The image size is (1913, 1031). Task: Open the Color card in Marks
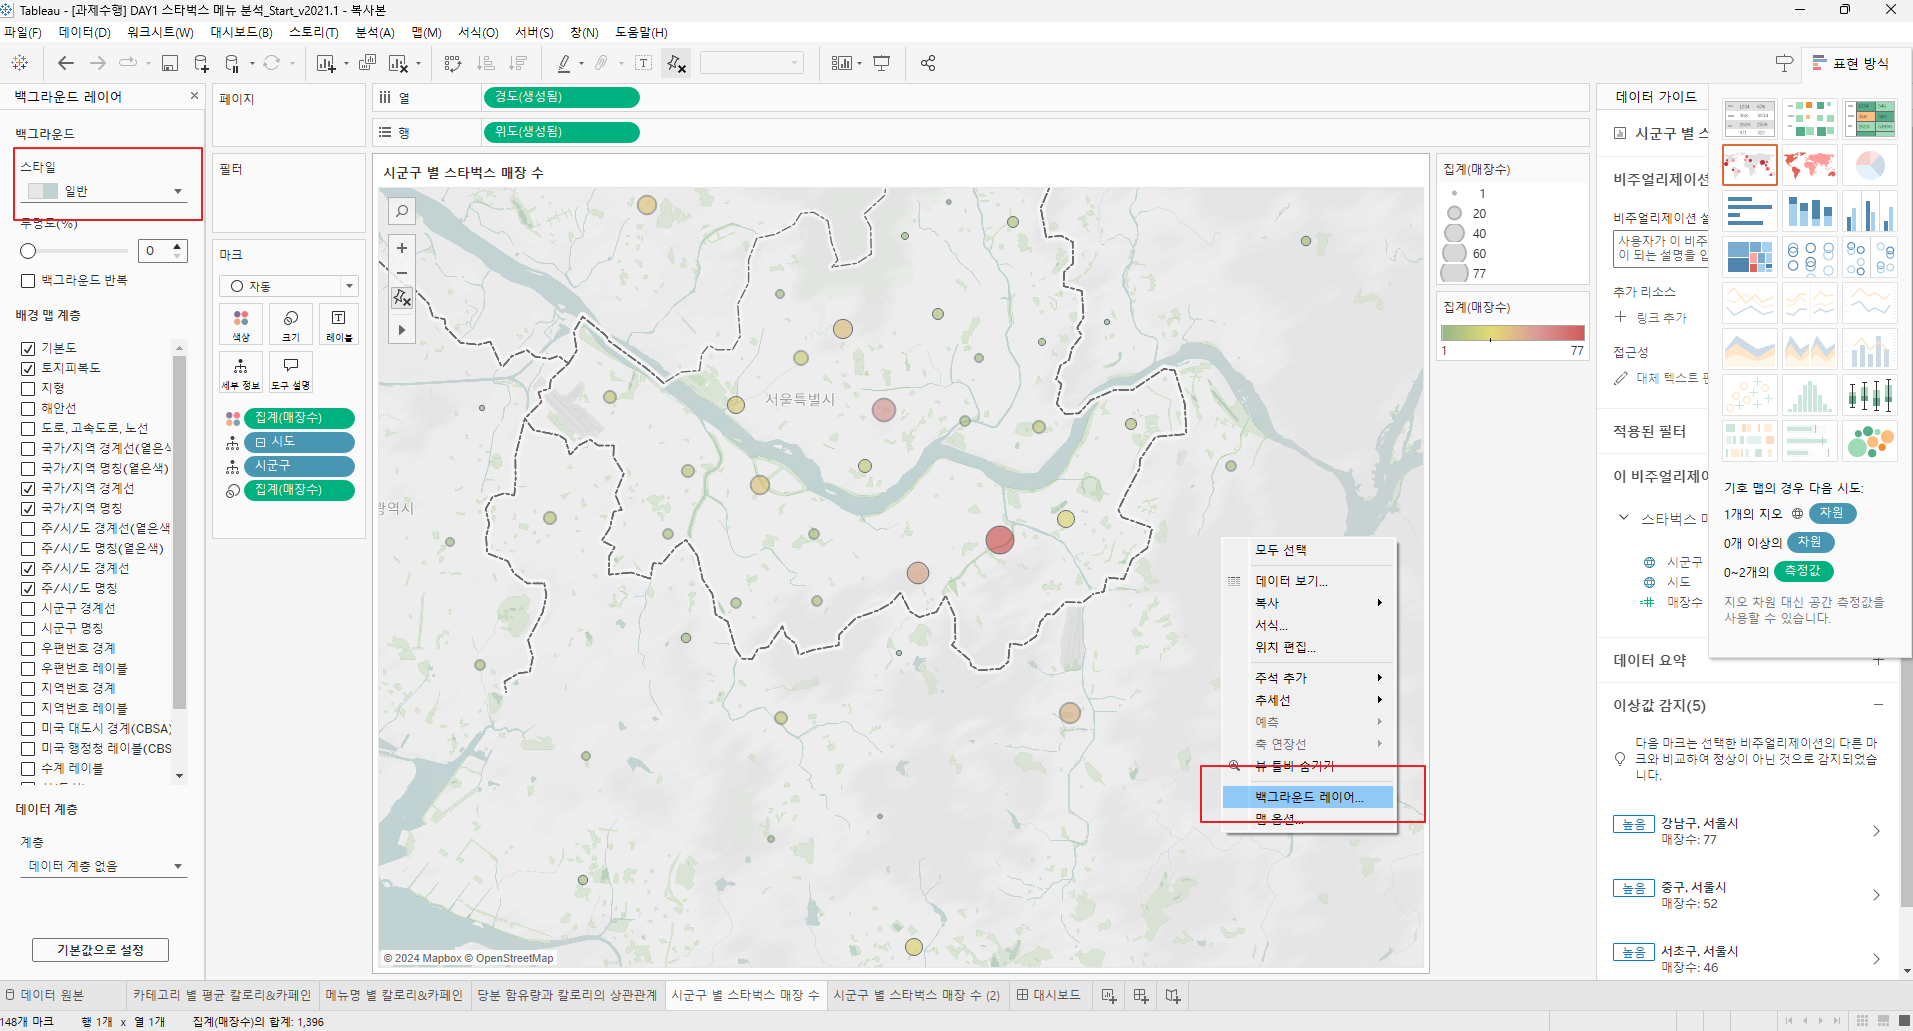[241, 325]
